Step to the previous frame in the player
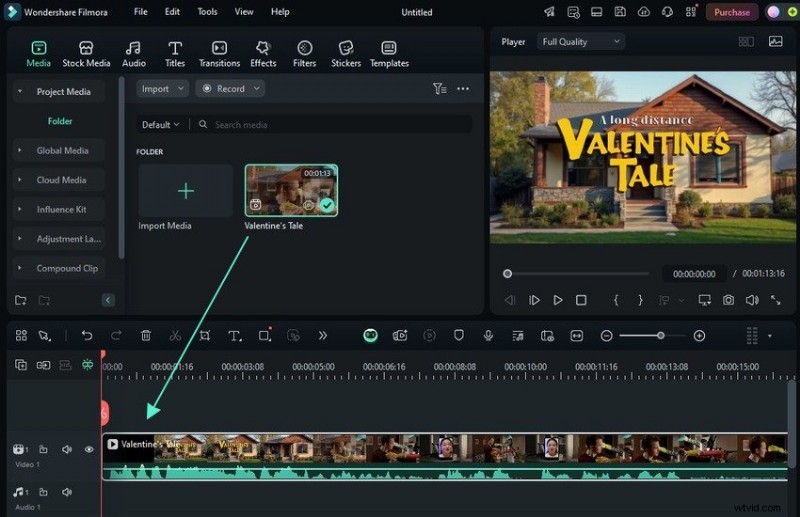 (x=510, y=300)
